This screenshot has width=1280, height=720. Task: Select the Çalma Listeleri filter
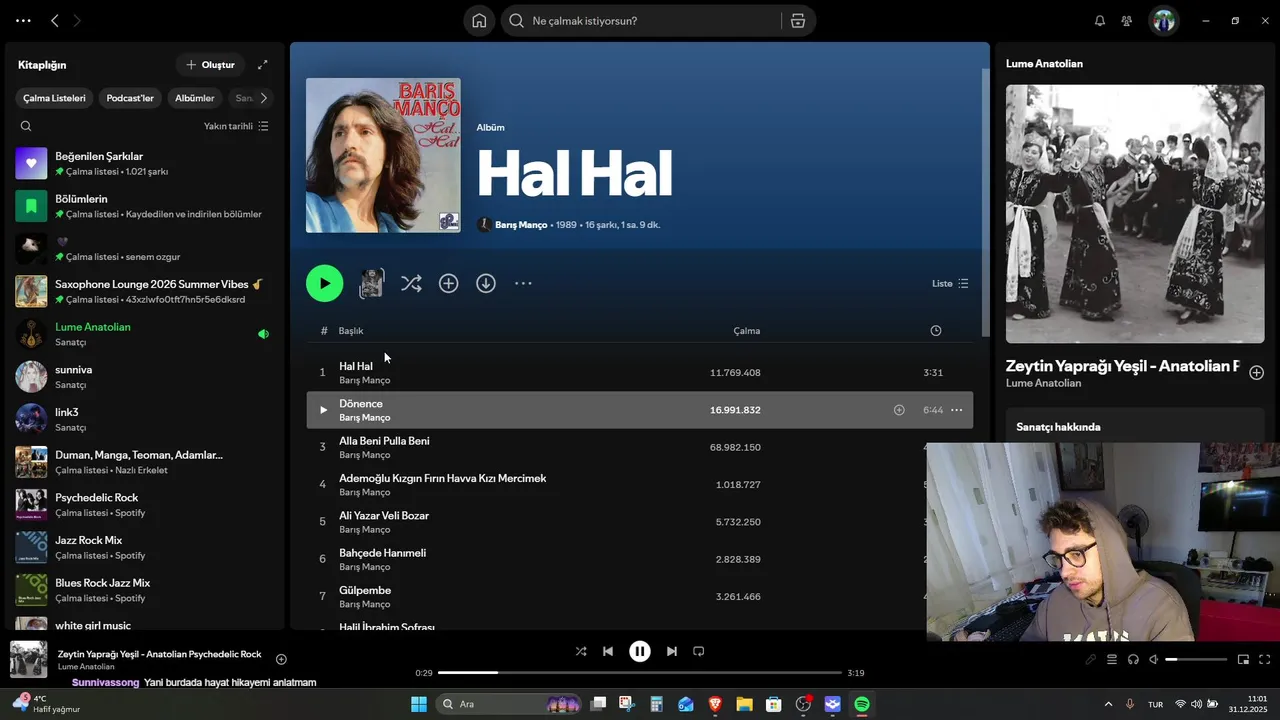[54, 98]
